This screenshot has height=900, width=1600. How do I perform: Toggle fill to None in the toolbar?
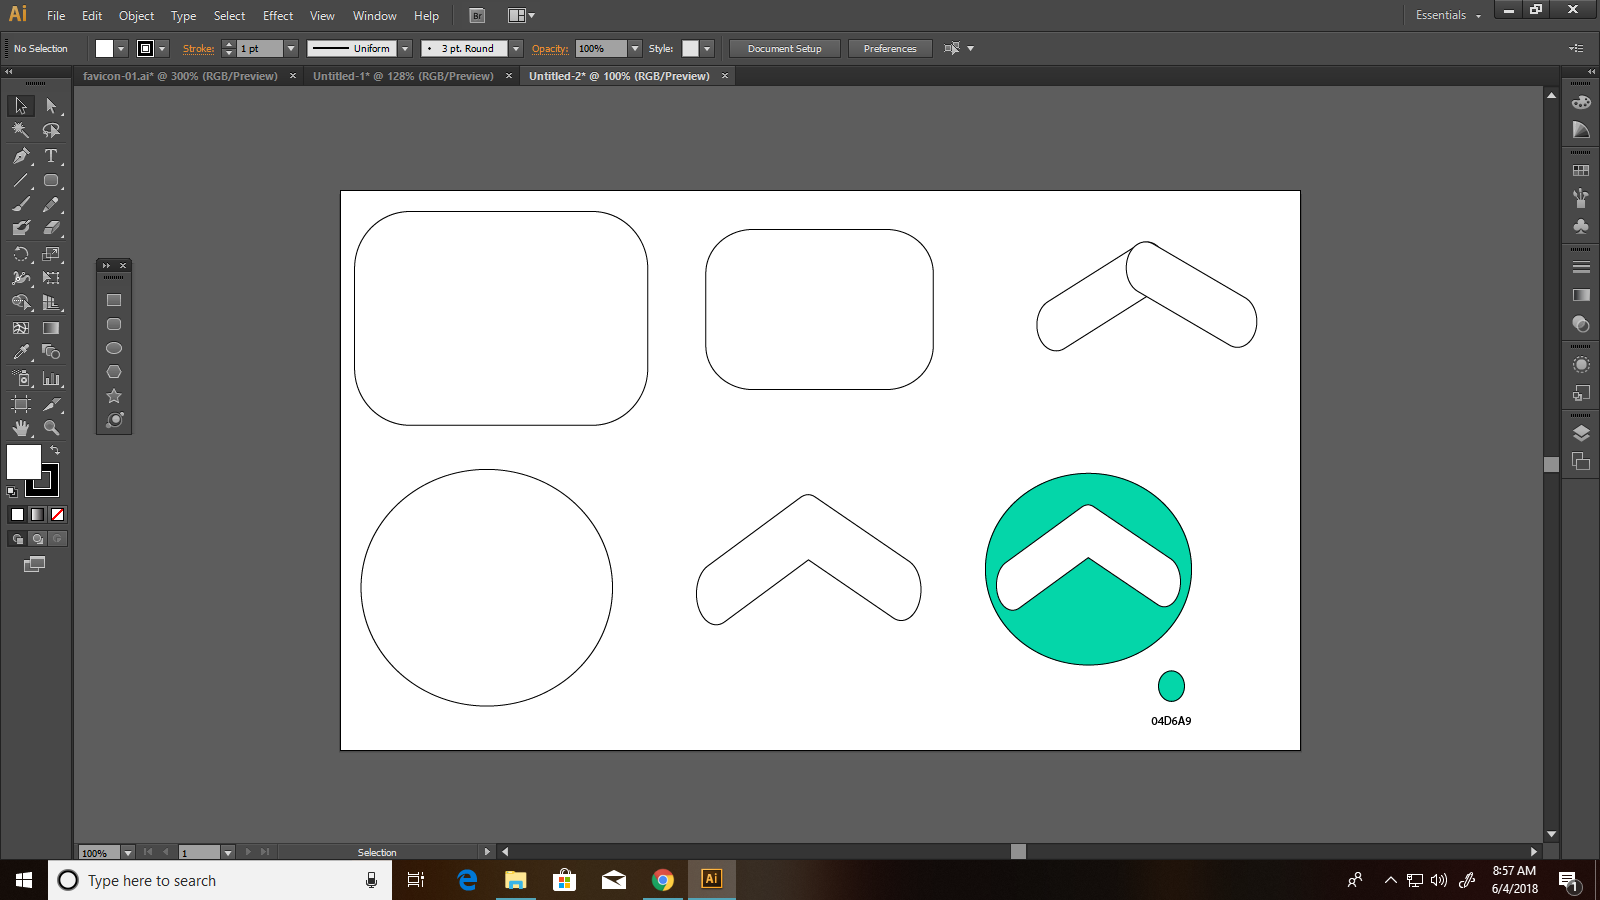click(57, 514)
